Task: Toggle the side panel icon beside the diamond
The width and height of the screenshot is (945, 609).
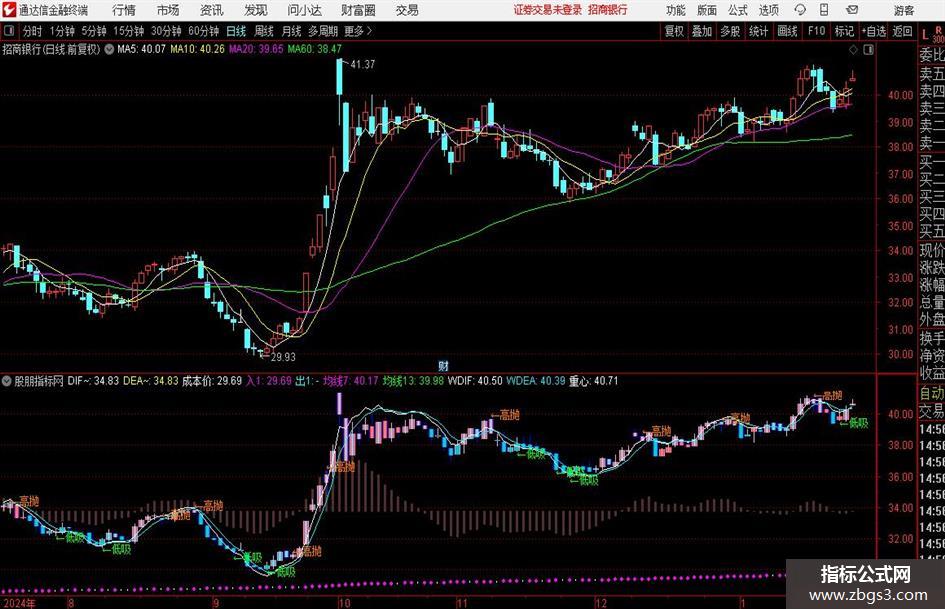Action: click(x=868, y=49)
